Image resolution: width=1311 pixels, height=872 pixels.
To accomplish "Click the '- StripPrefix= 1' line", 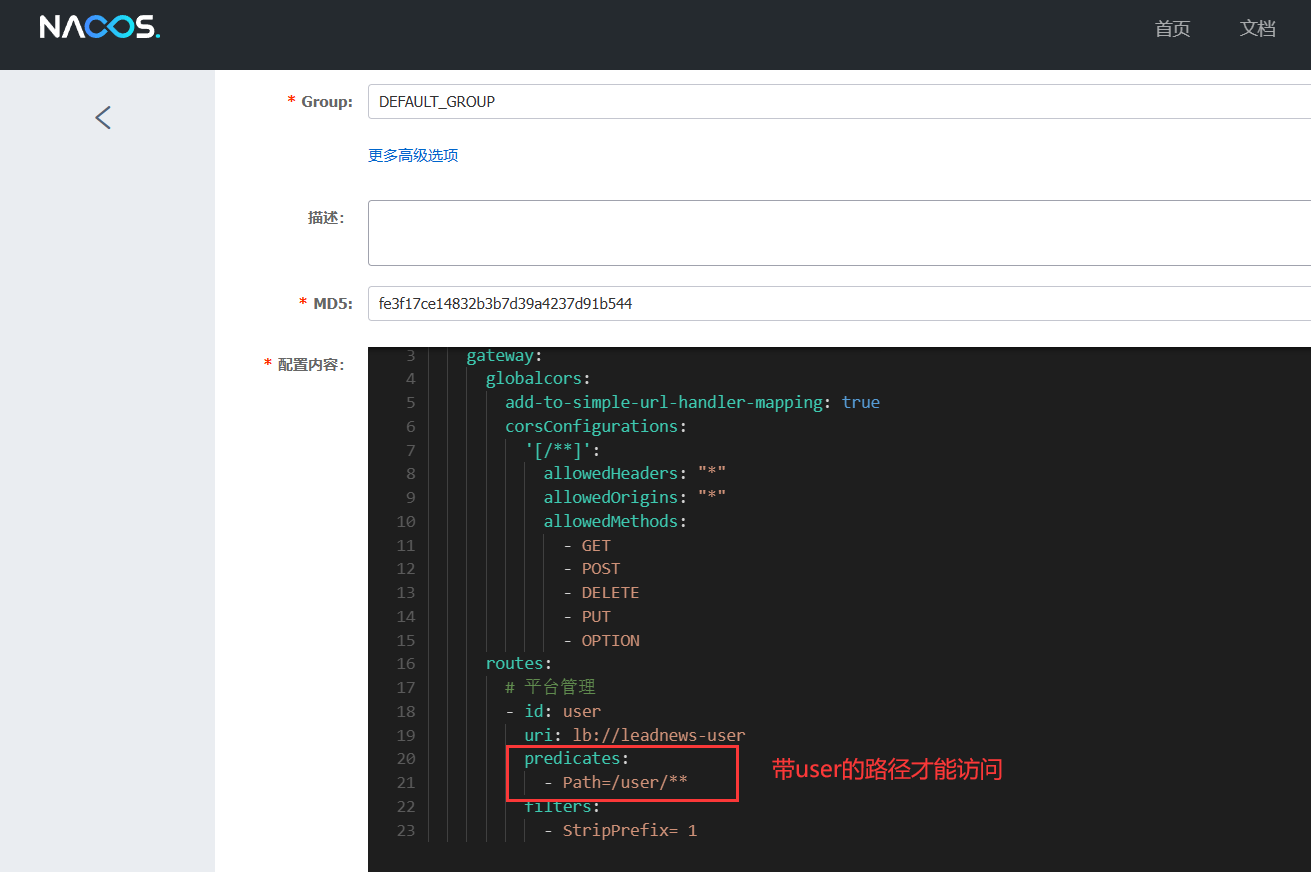I will coord(620,830).
